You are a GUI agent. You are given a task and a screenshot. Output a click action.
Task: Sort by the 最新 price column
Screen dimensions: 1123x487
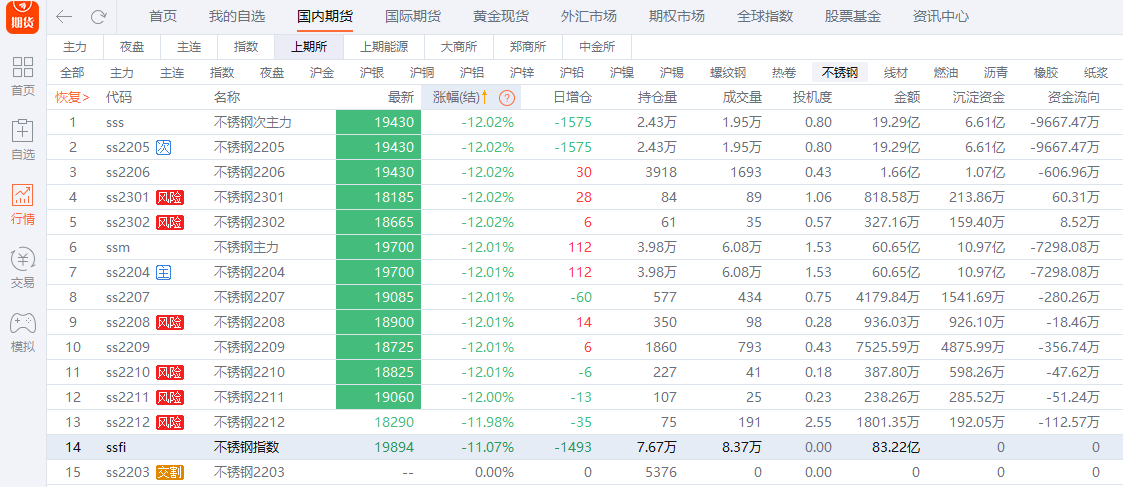pyautogui.click(x=400, y=98)
